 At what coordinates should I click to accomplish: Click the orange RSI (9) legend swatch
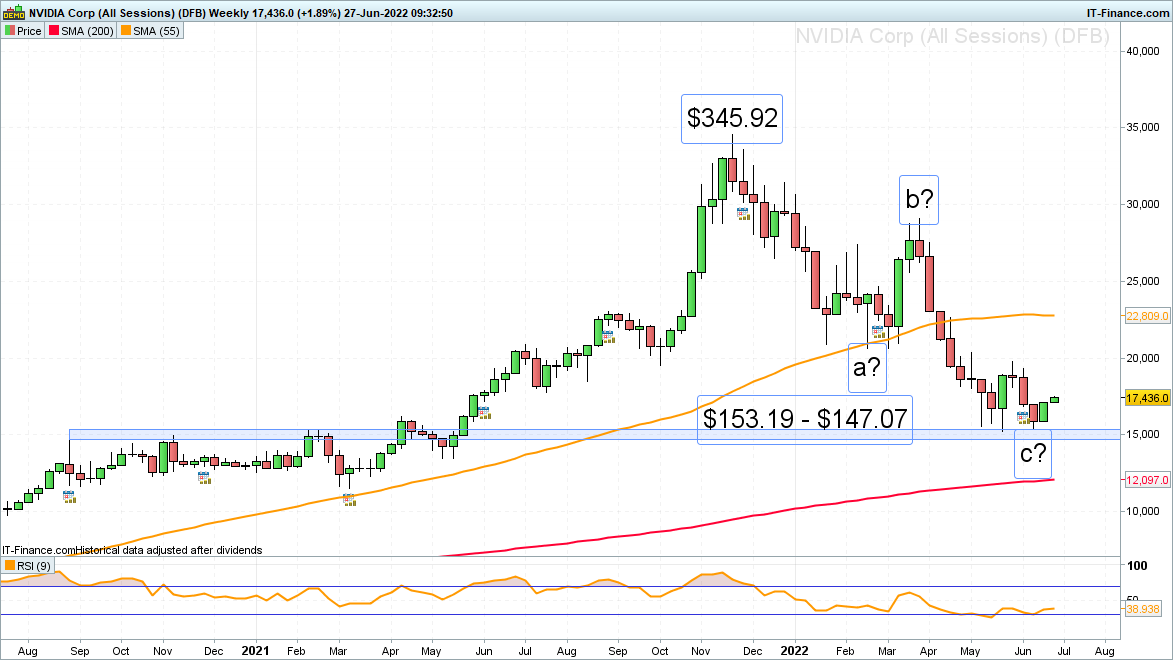click(x=10, y=566)
